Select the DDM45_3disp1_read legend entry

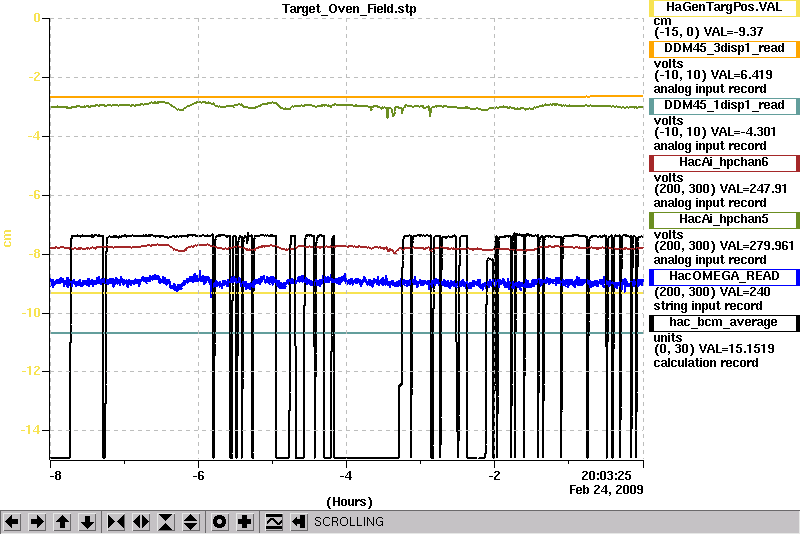(x=724, y=48)
